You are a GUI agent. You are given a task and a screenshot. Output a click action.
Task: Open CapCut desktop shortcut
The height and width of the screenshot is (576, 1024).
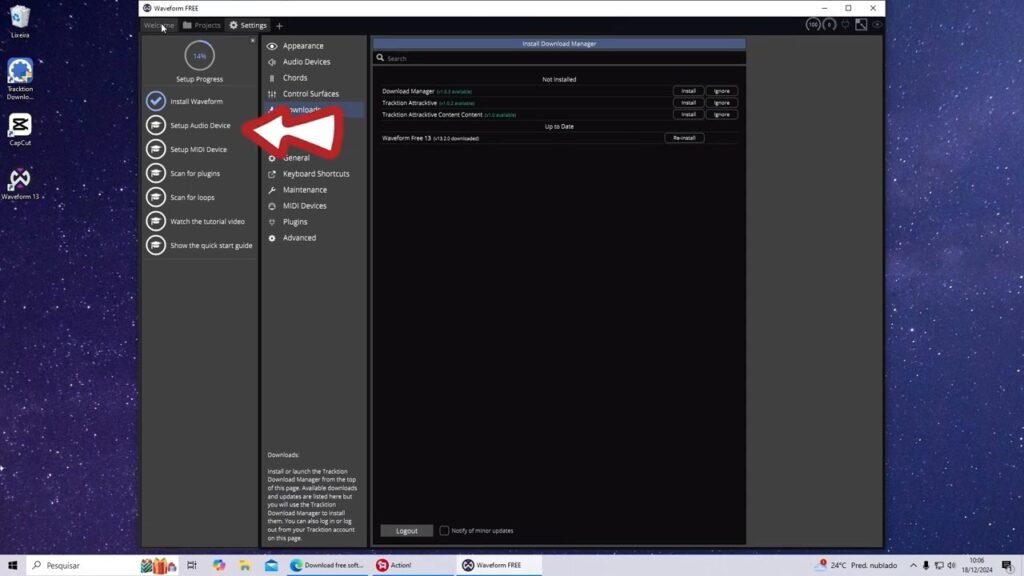tap(20, 130)
